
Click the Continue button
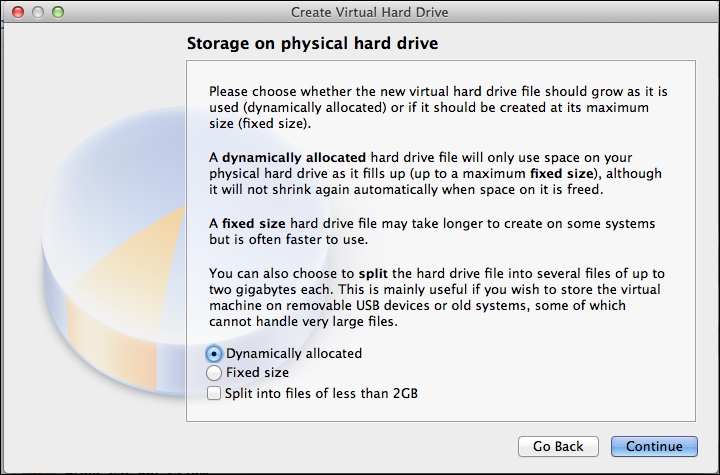[654, 447]
